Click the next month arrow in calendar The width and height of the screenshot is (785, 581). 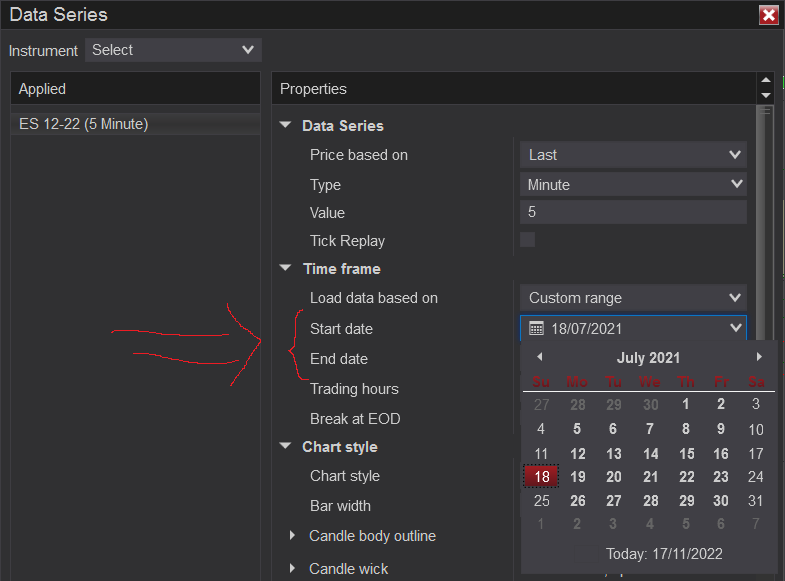tap(759, 357)
